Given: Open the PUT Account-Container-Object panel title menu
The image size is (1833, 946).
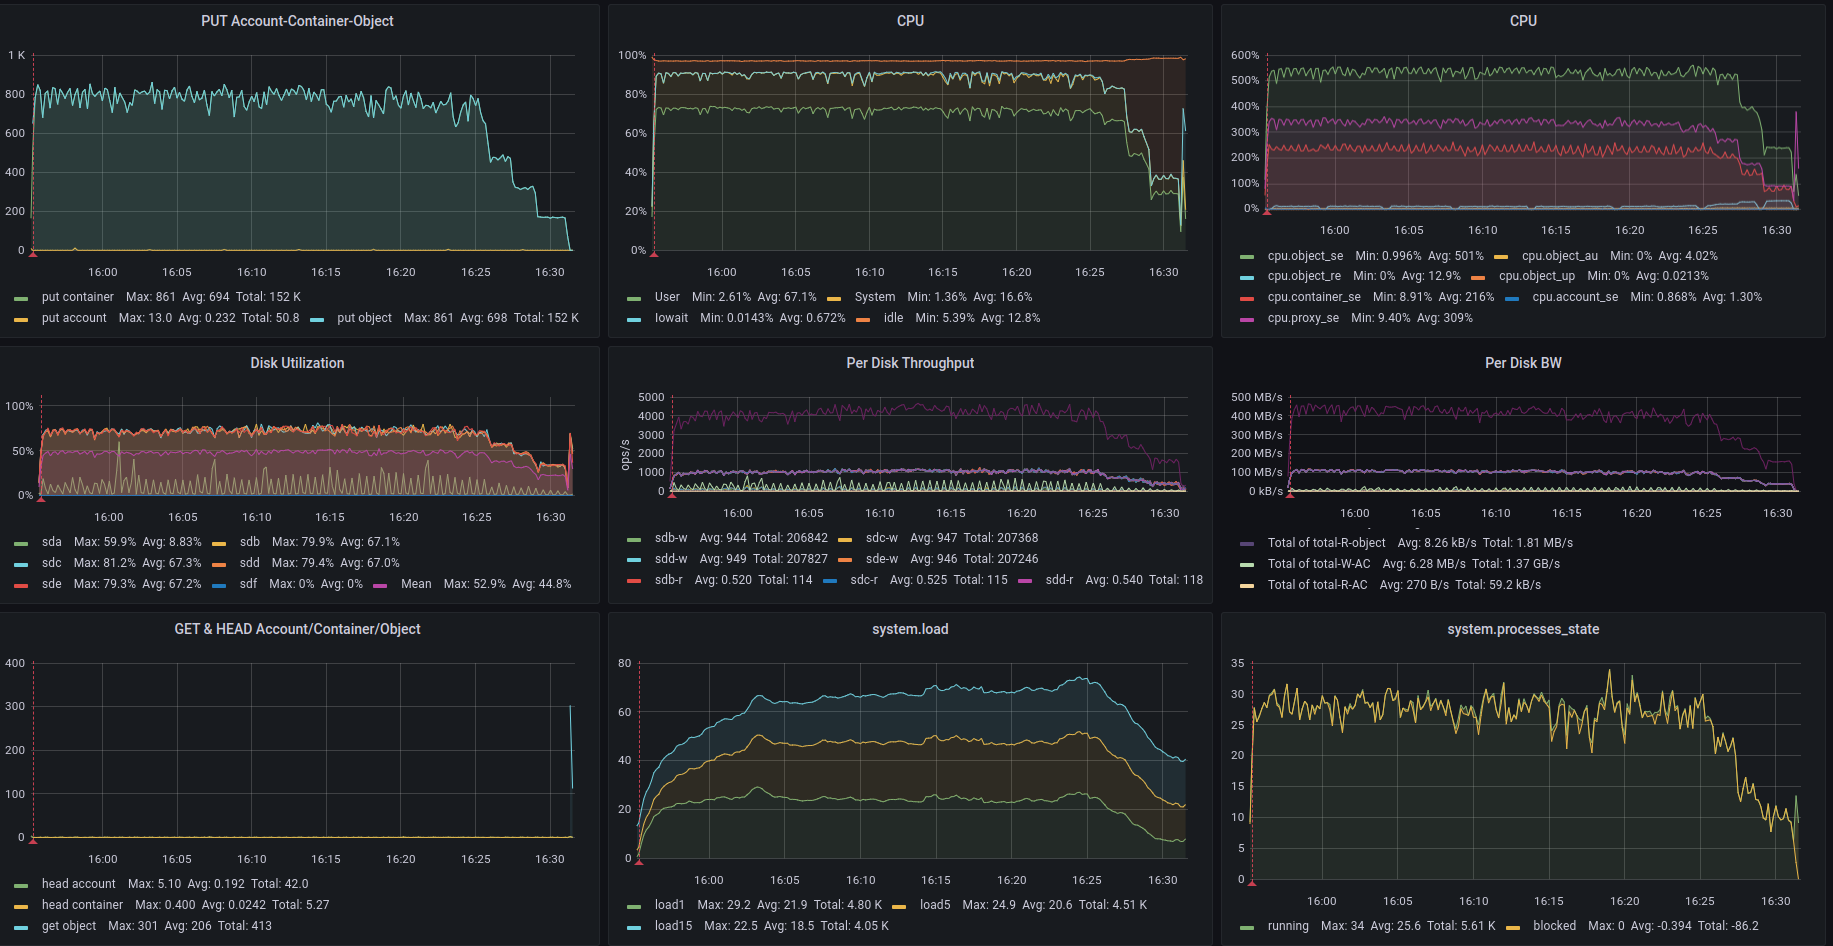Looking at the screenshot, I should point(297,21).
